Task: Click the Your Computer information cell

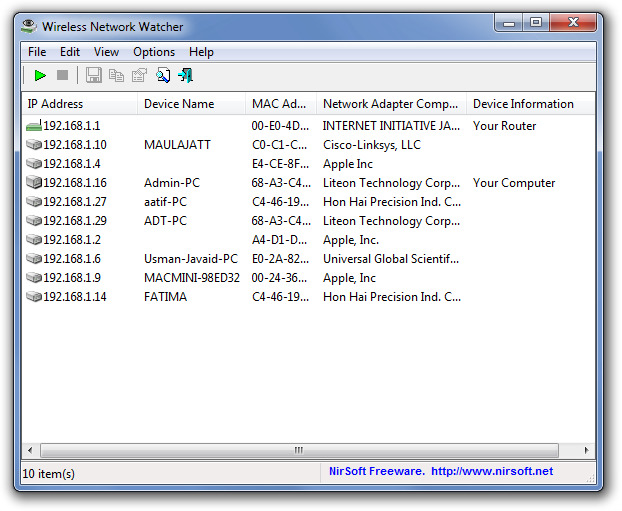Action: [x=514, y=182]
